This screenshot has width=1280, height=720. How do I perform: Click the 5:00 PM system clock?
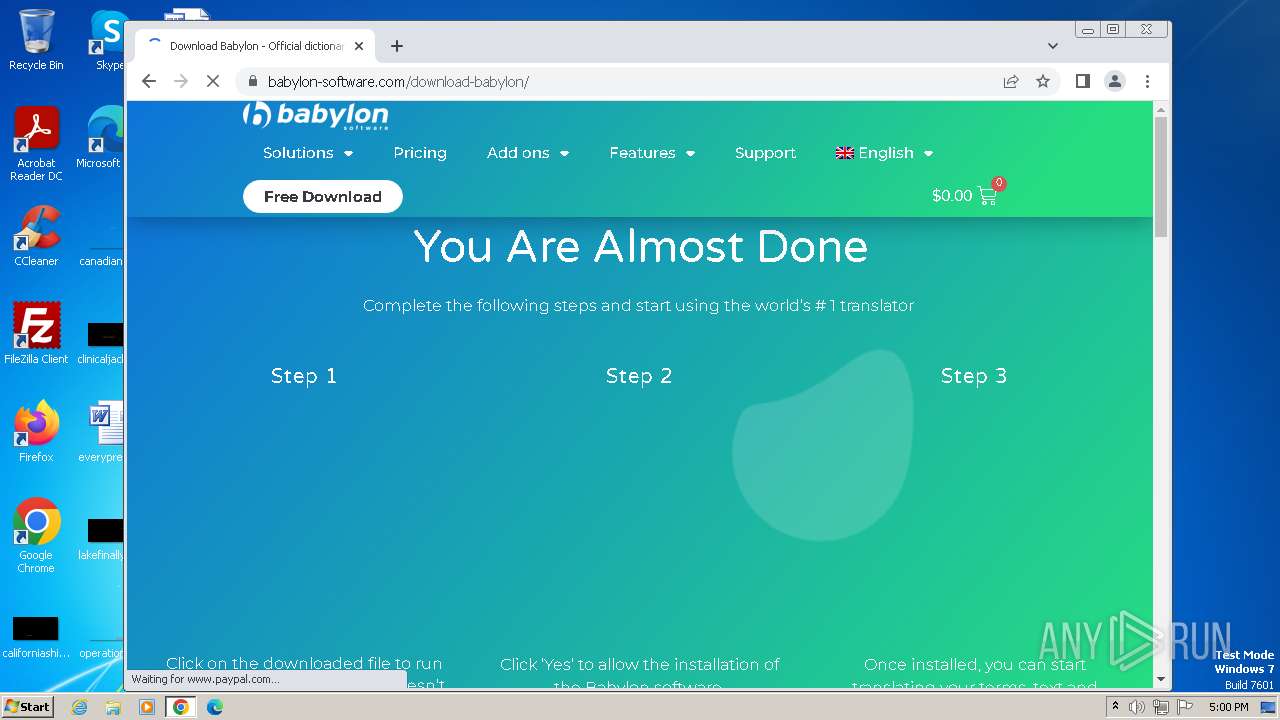pyautogui.click(x=1228, y=707)
